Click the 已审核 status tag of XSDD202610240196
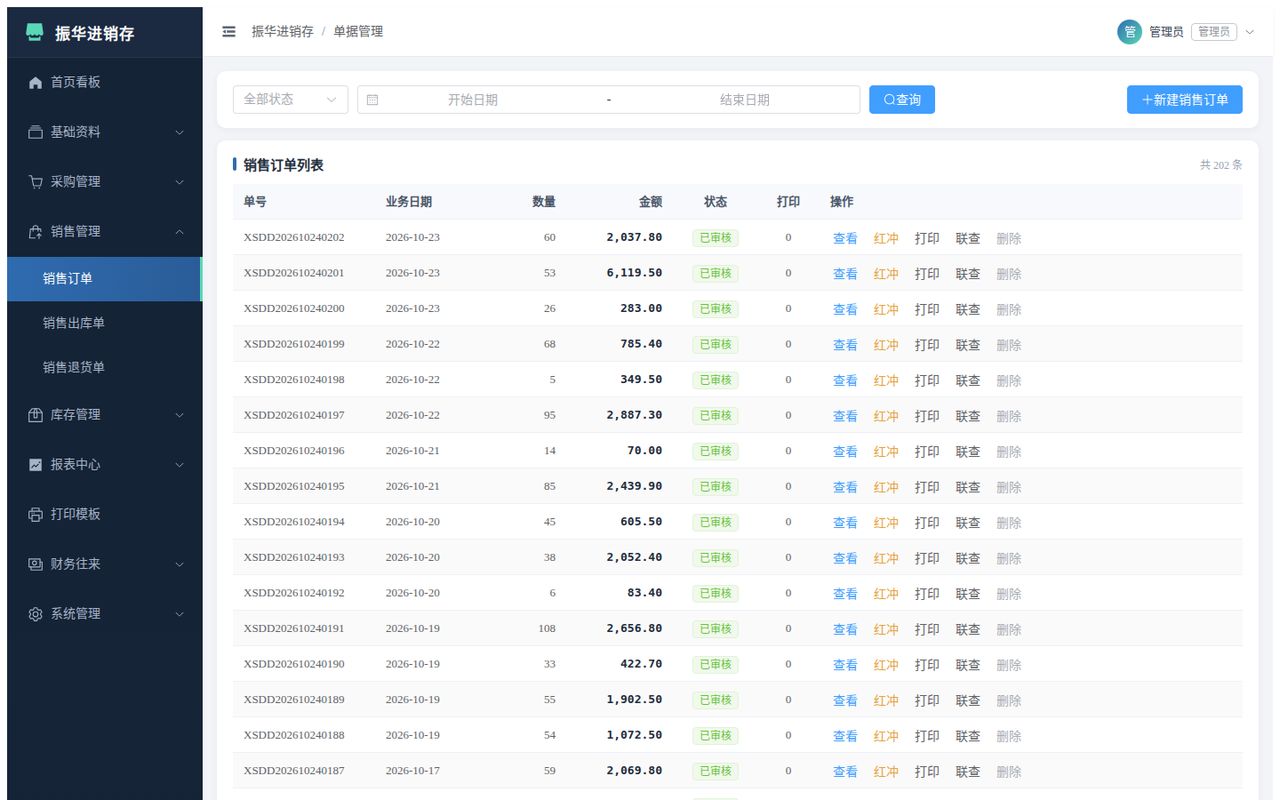The height and width of the screenshot is (800, 1280). coord(715,451)
